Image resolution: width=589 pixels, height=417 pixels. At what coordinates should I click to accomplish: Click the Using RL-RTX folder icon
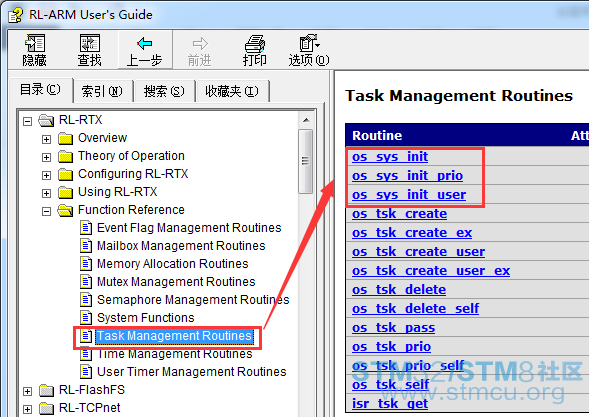[x=65, y=192]
